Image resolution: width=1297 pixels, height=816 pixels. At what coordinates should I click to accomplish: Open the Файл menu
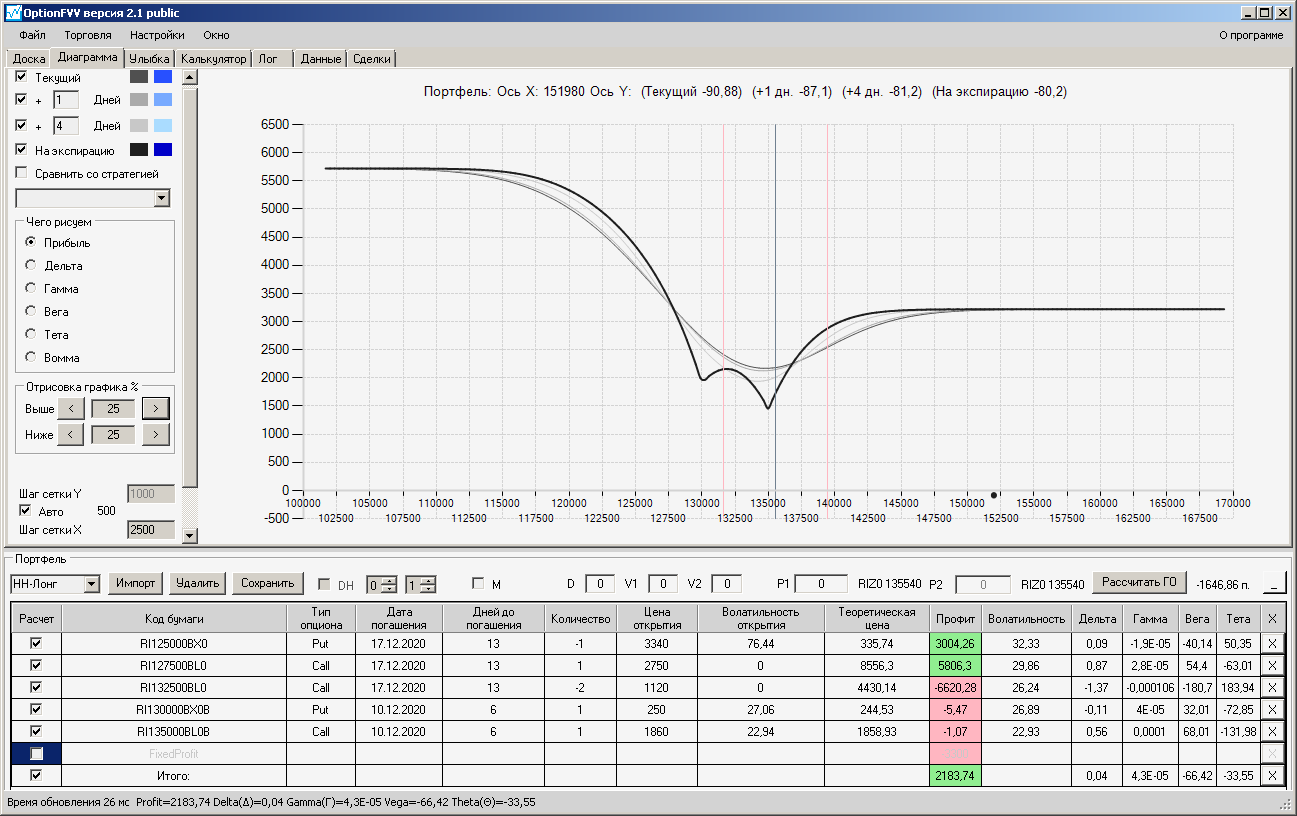(x=32, y=35)
